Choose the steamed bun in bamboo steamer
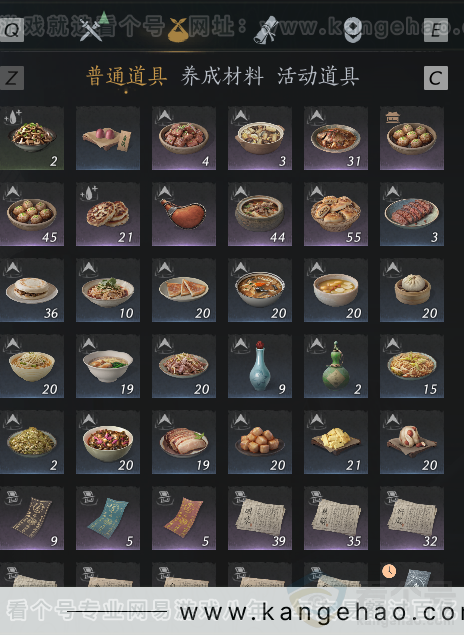This screenshot has height=636, width=464. point(412,290)
